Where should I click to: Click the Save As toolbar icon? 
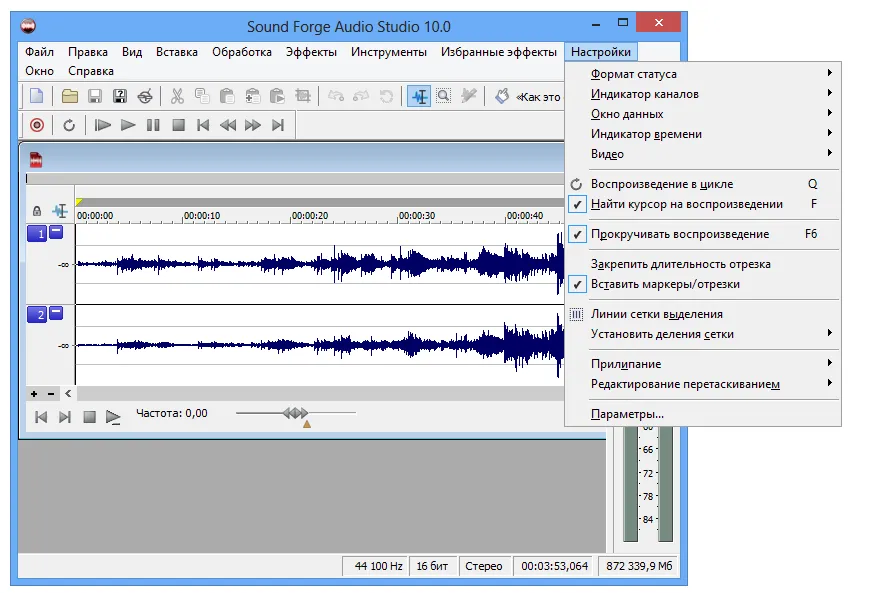click(120, 96)
